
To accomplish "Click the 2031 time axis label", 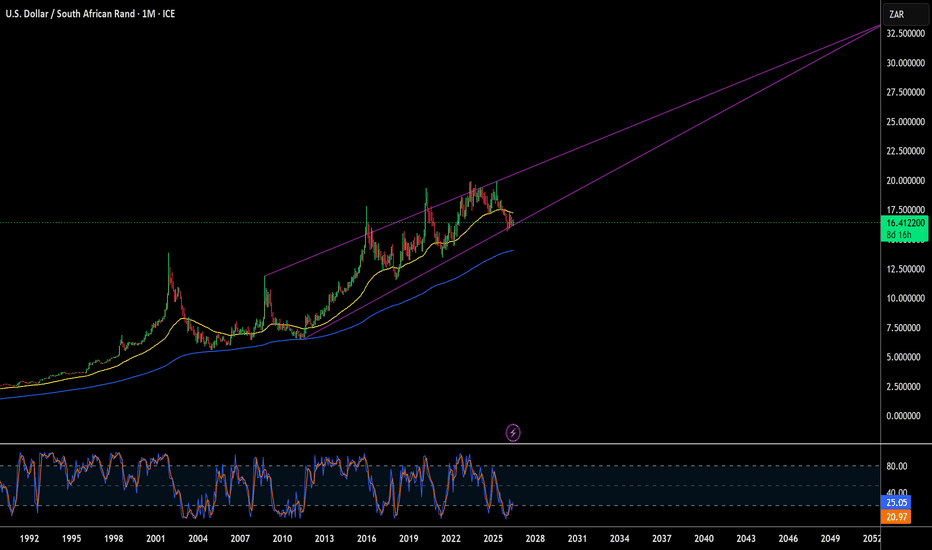I will coord(577,539).
